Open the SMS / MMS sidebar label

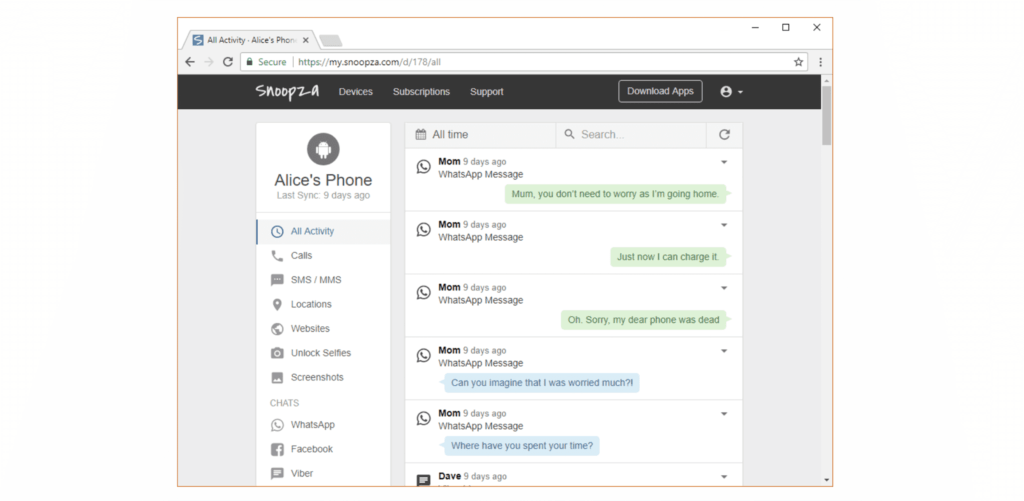click(x=316, y=280)
